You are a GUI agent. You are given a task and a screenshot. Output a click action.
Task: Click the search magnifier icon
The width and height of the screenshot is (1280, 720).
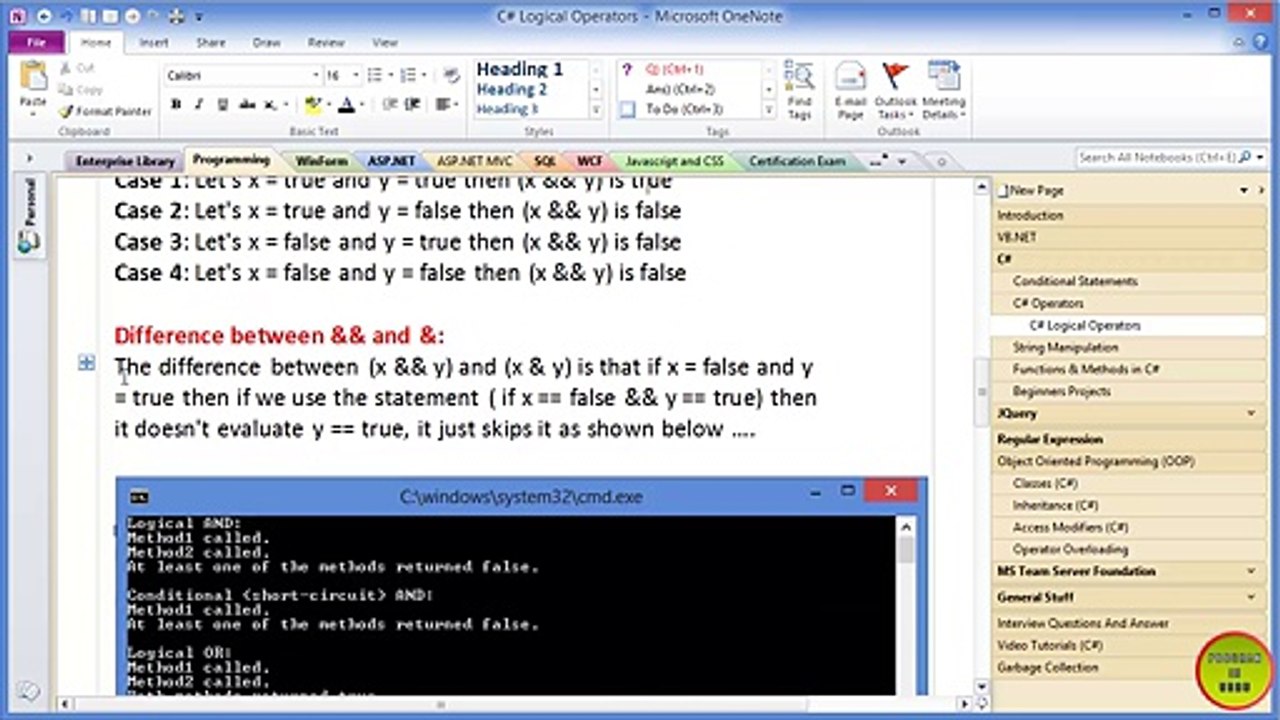1244,158
